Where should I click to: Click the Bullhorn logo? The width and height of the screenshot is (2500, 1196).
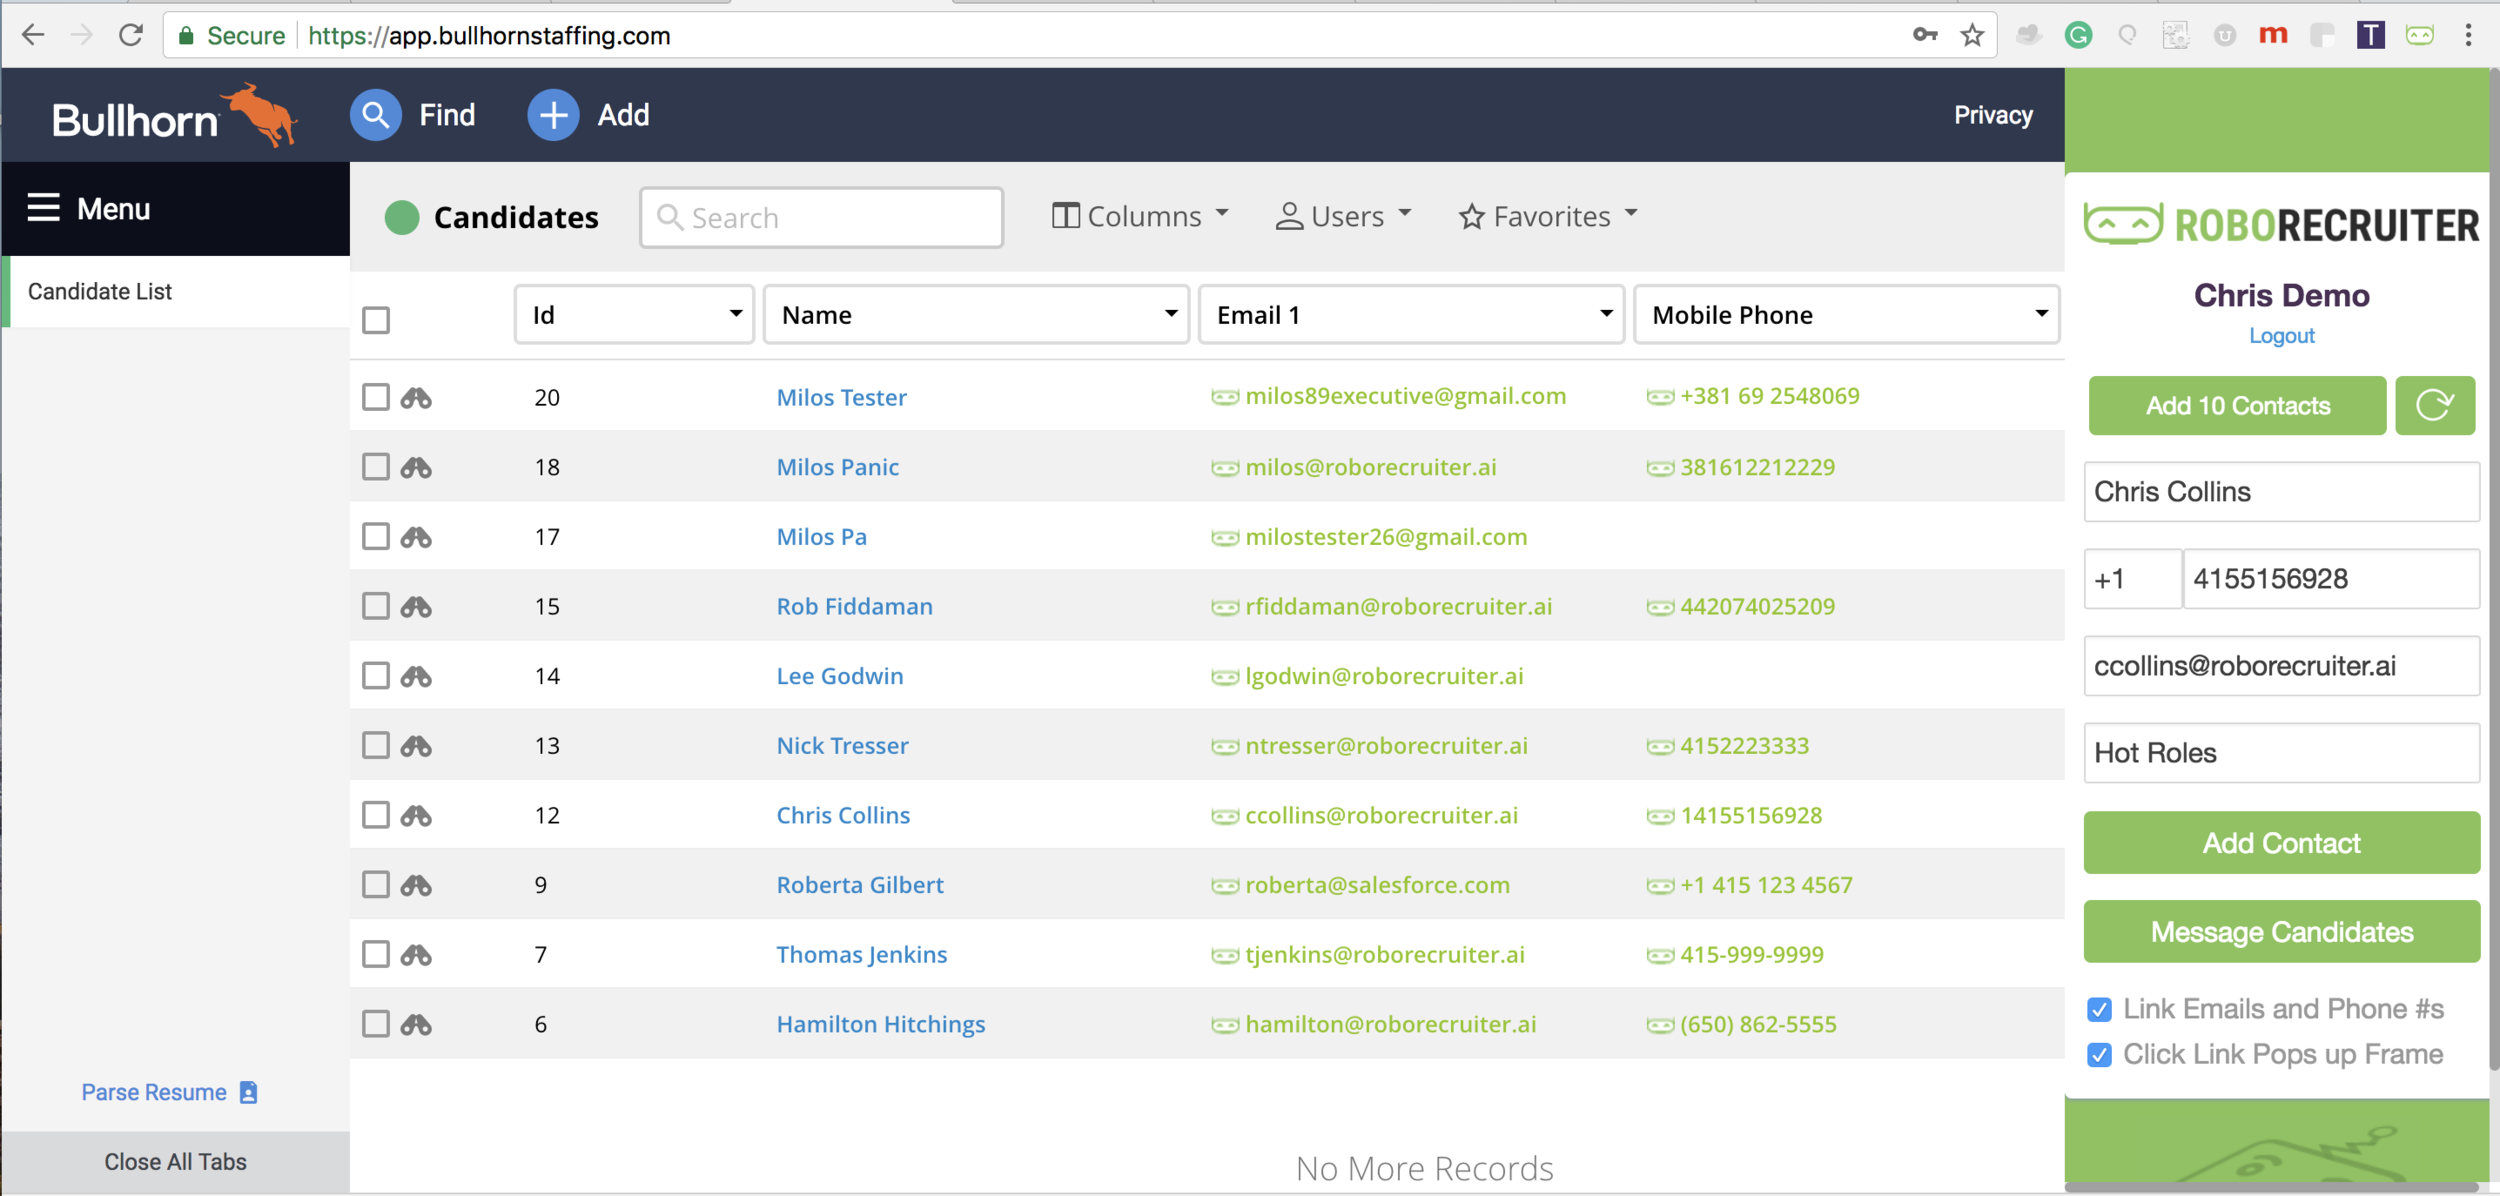tap(175, 116)
